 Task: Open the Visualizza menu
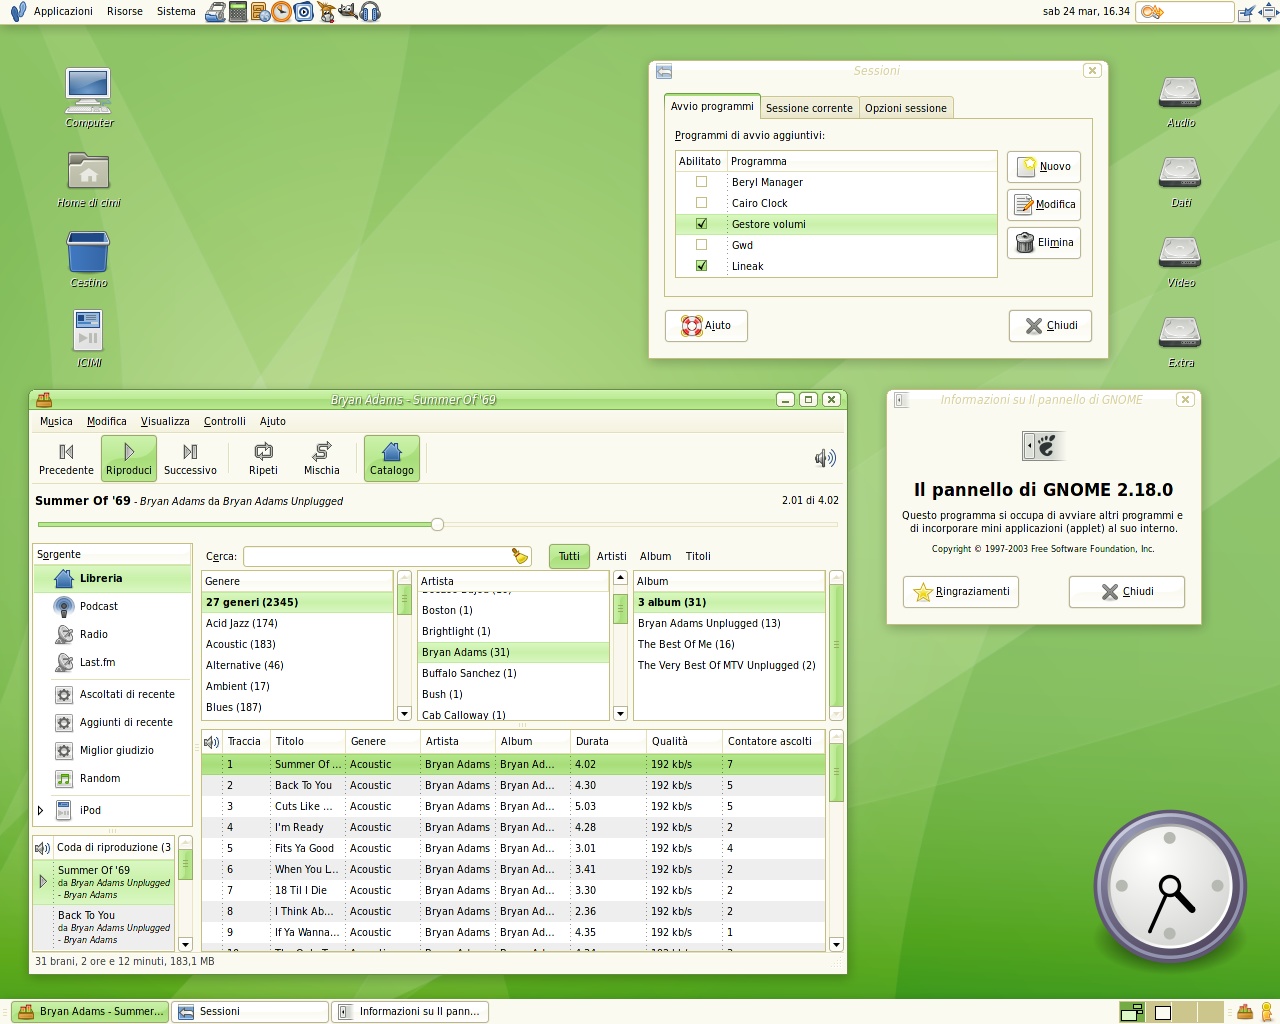tap(165, 421)
